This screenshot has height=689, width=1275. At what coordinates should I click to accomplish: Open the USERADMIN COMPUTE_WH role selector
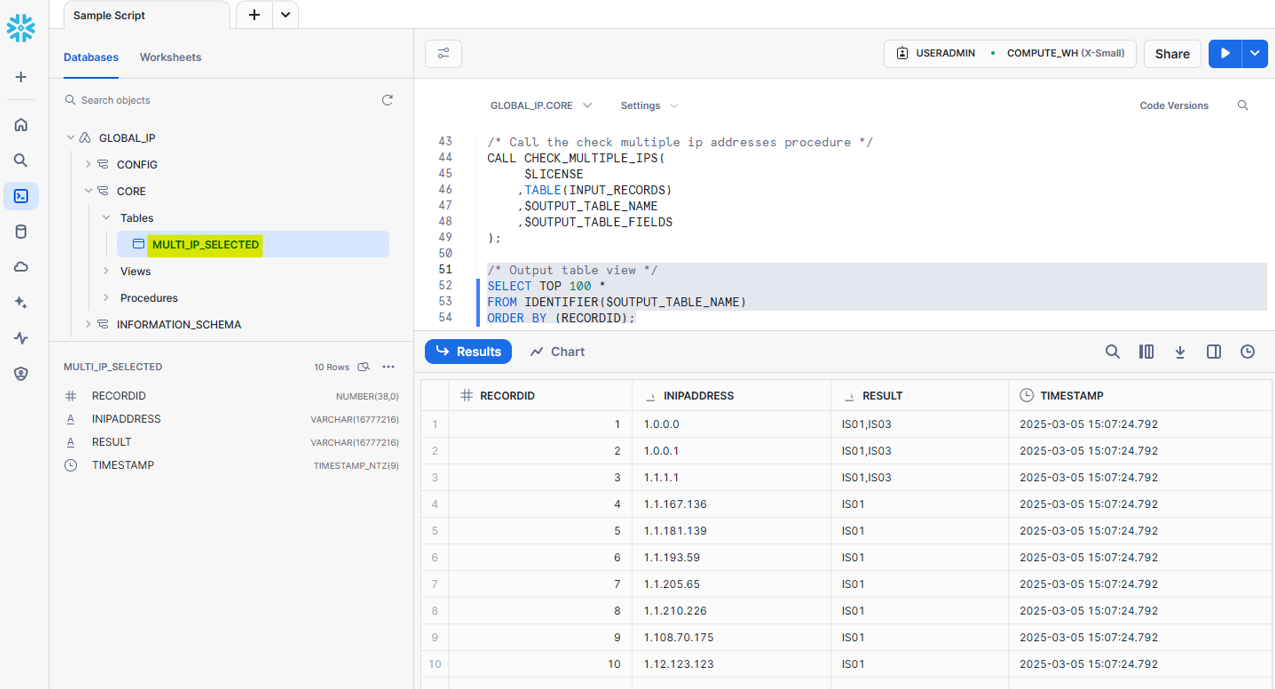point(1010,54)
